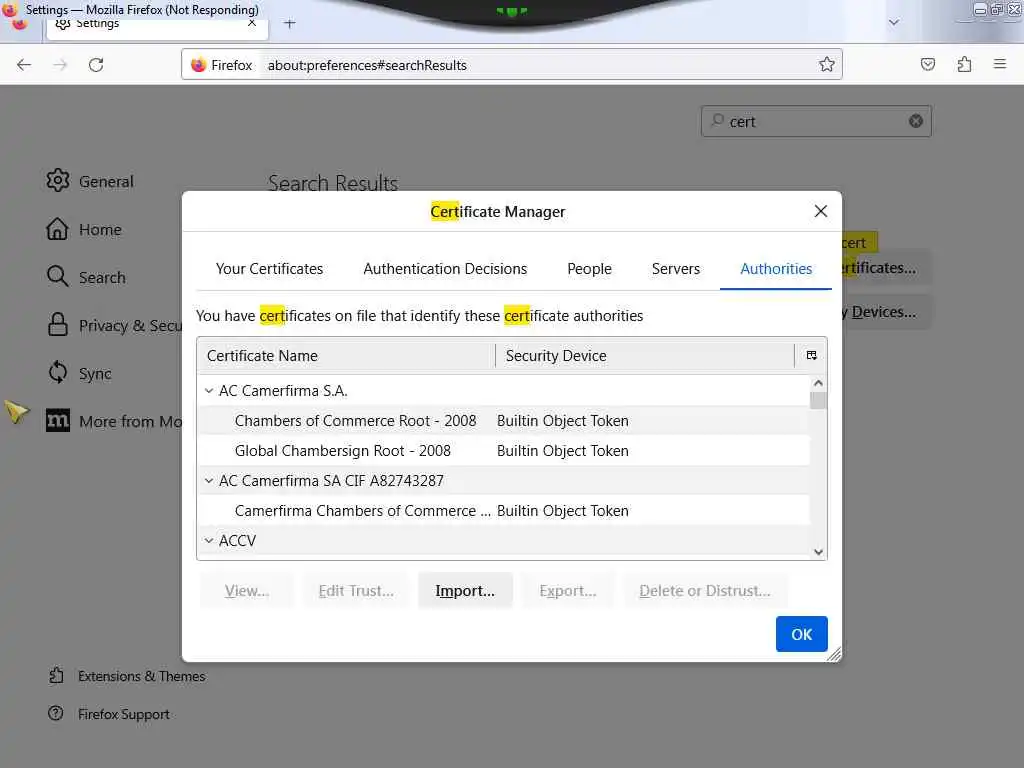Open the Privacy & Security lock icon
This screenshot has width=1024, height=768.
tap(57, 325)
